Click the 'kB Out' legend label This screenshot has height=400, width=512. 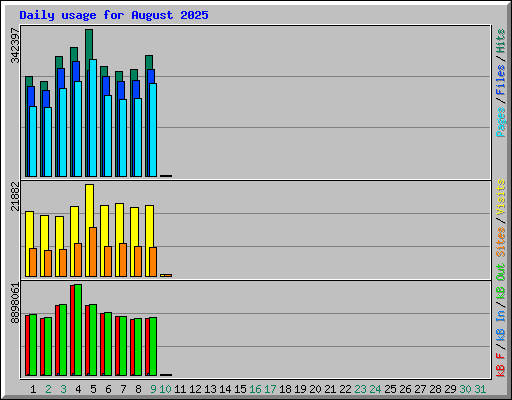500,281
